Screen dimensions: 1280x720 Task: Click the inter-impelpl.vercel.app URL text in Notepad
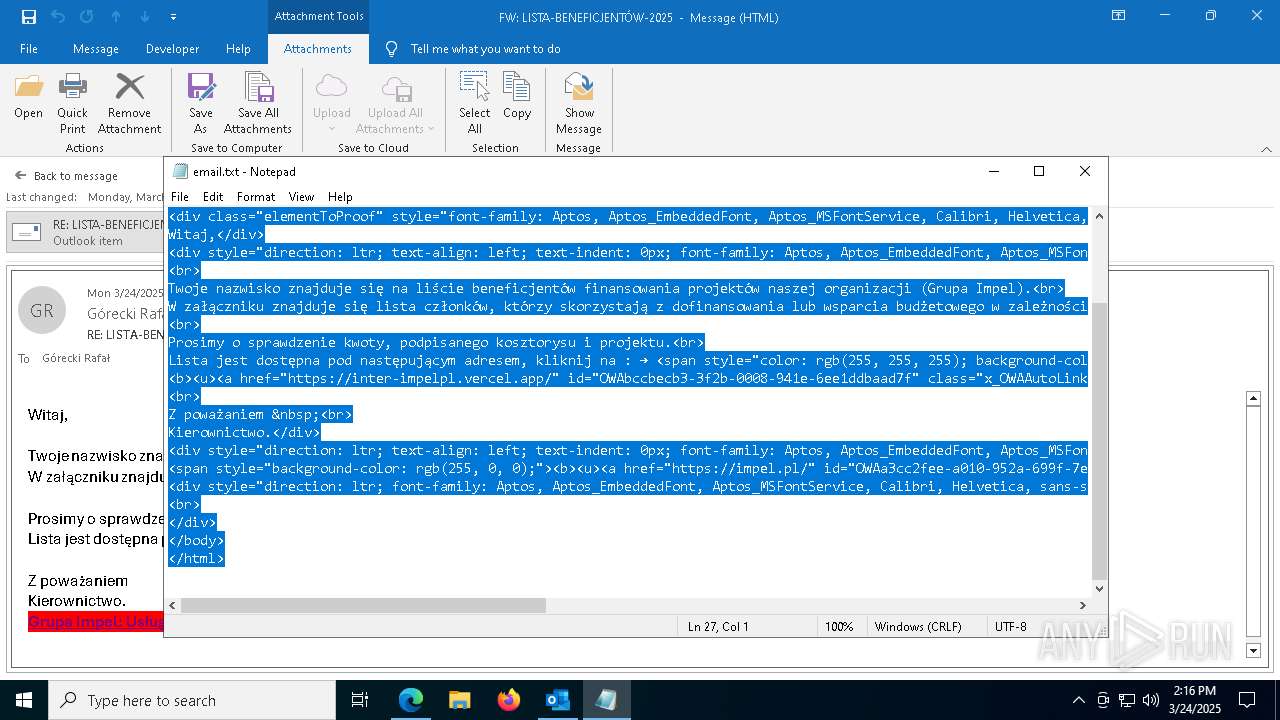419,378
